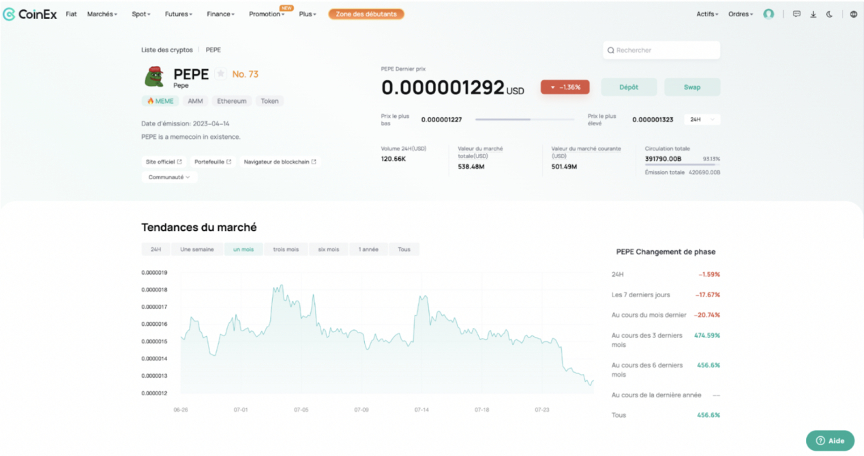This screenshot has height=456, width=864.
Task: Click the Token tag
Action: [x=269, y=101]
